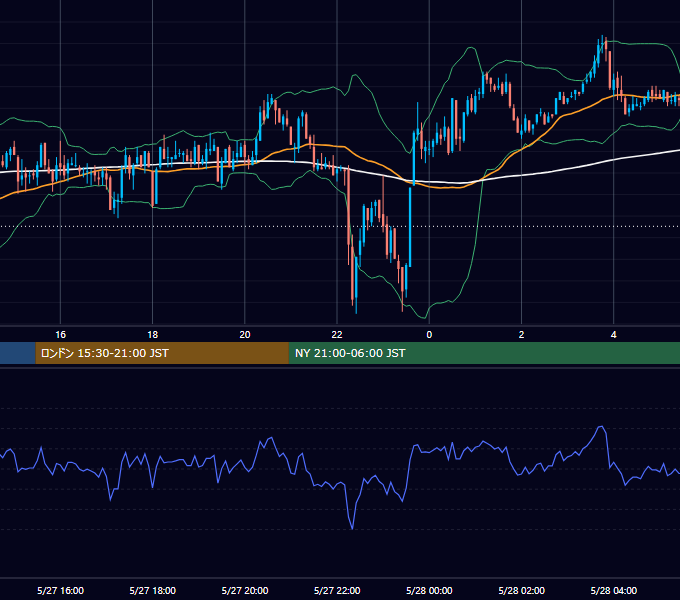Viewport: 680px width, 600px height.
Task: Click the 5/28 02:00 date label
Action: coord(521,590)
